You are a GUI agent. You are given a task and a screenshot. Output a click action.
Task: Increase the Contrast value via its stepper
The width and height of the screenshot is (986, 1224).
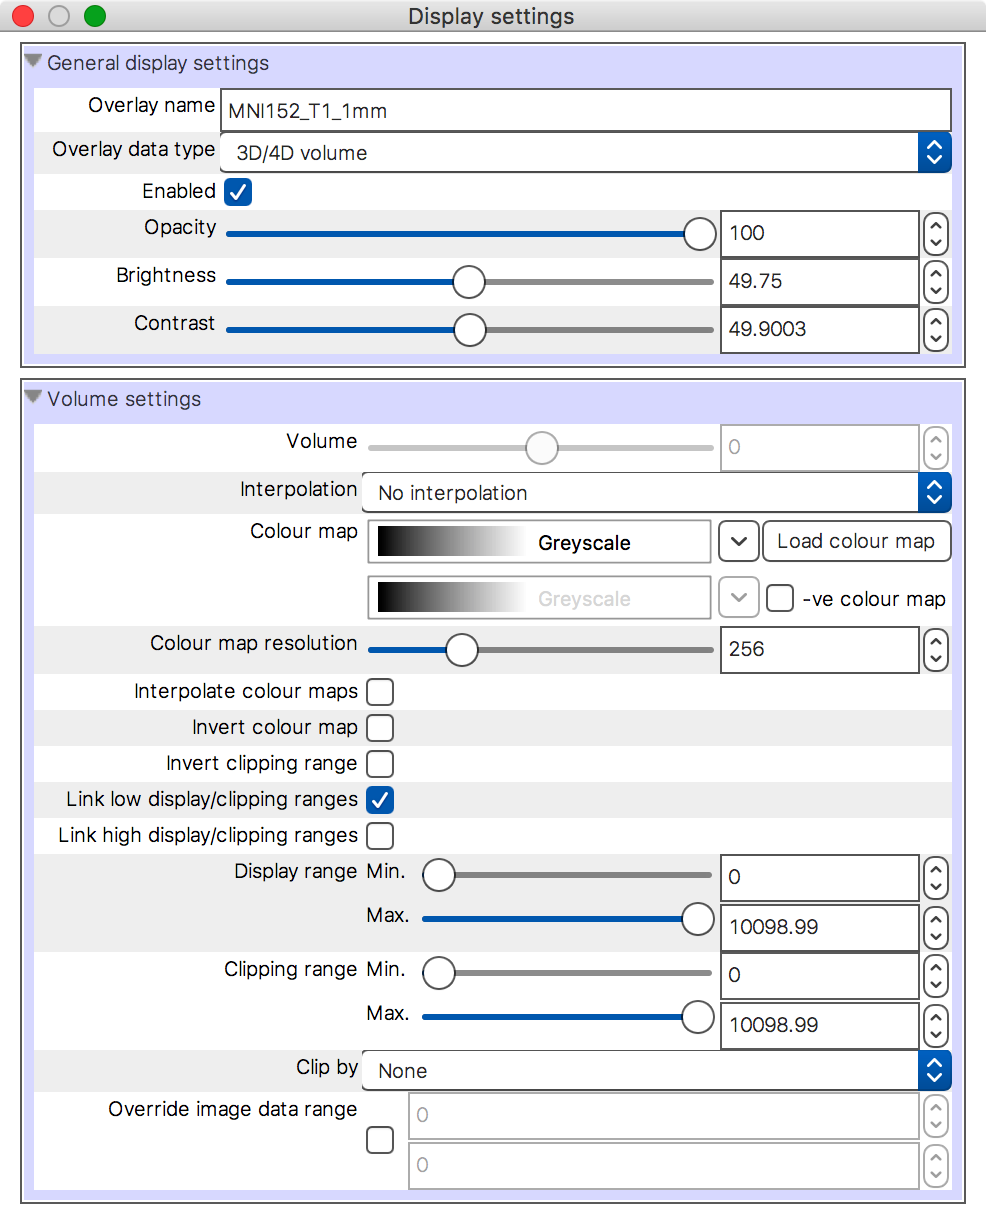coord(936,322)
